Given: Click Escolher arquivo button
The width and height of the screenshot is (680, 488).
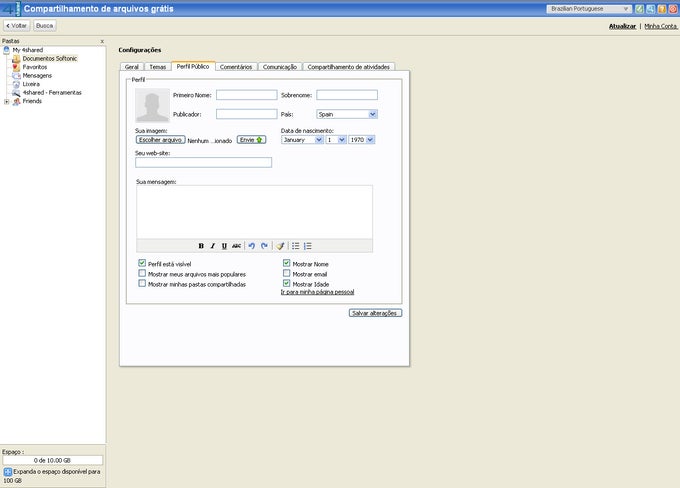Looking at the screenshot, I should click(x=160, y=140).
